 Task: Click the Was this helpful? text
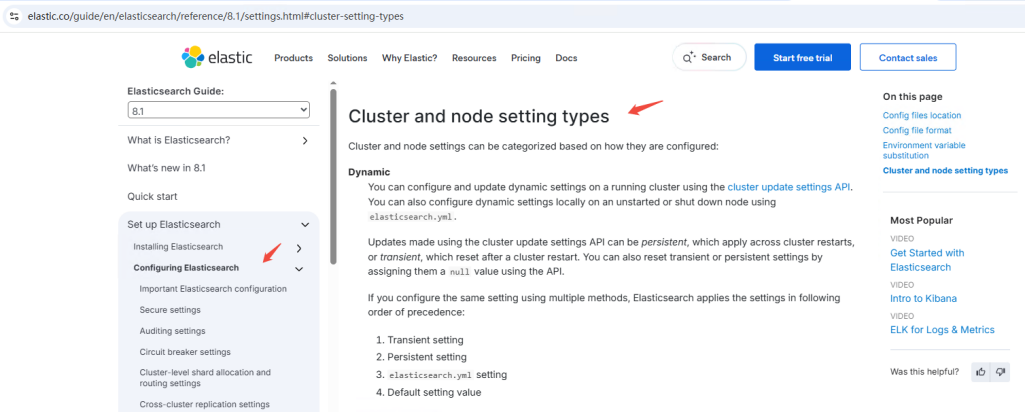(925, 372)
